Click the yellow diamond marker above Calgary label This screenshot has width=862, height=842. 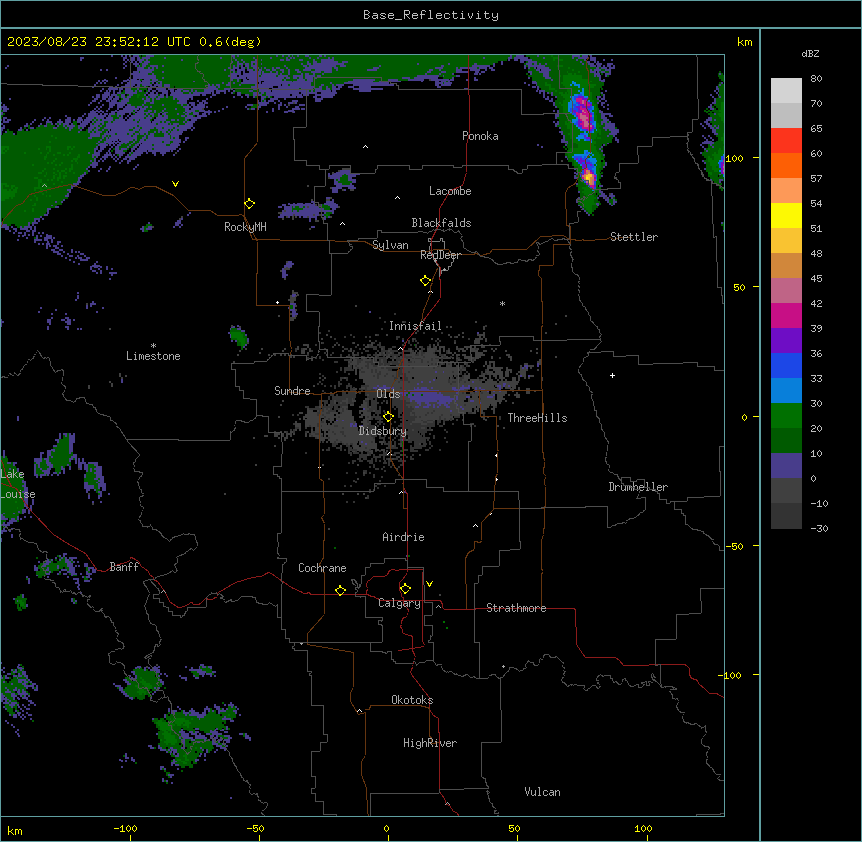pos(405,589)
